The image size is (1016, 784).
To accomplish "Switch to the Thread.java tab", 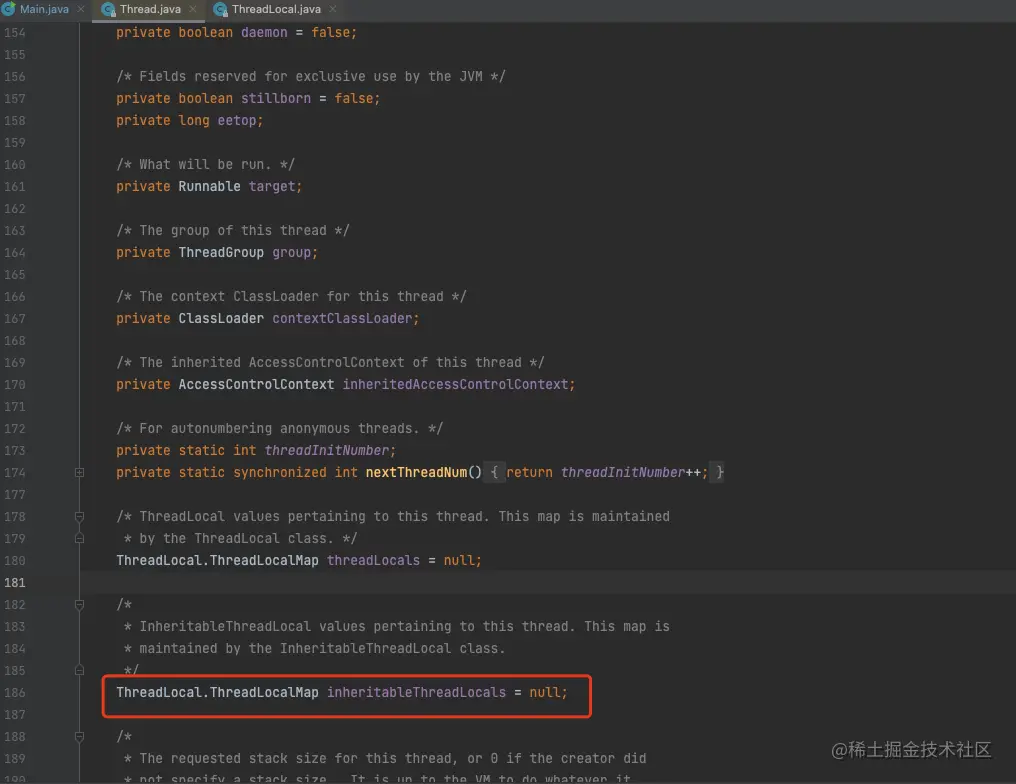I will (150, 9).
